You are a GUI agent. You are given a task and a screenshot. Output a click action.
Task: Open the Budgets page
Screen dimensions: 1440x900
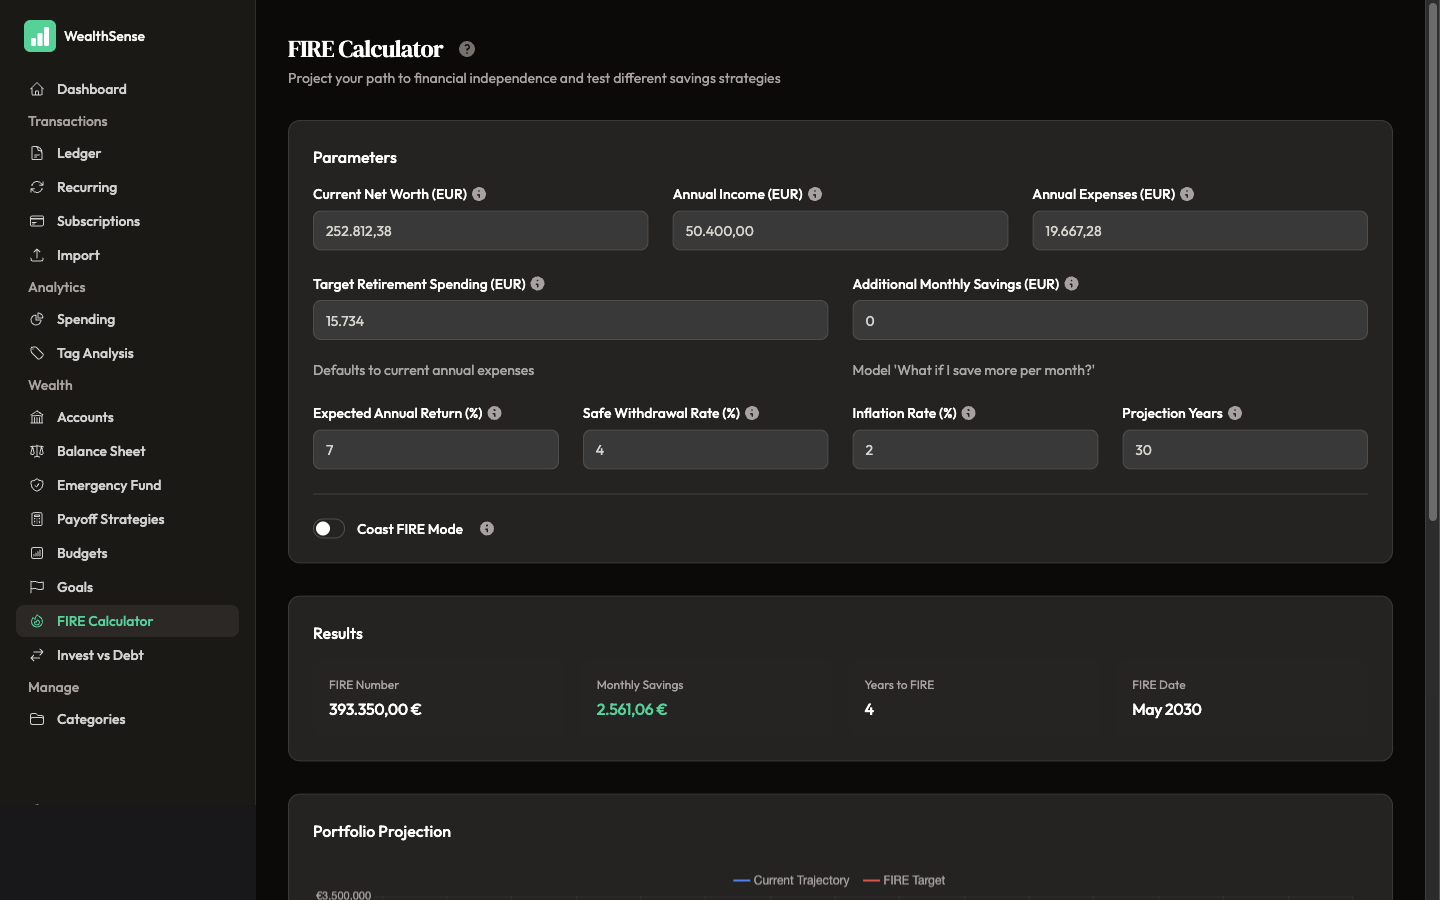click(x=127, y=553)
